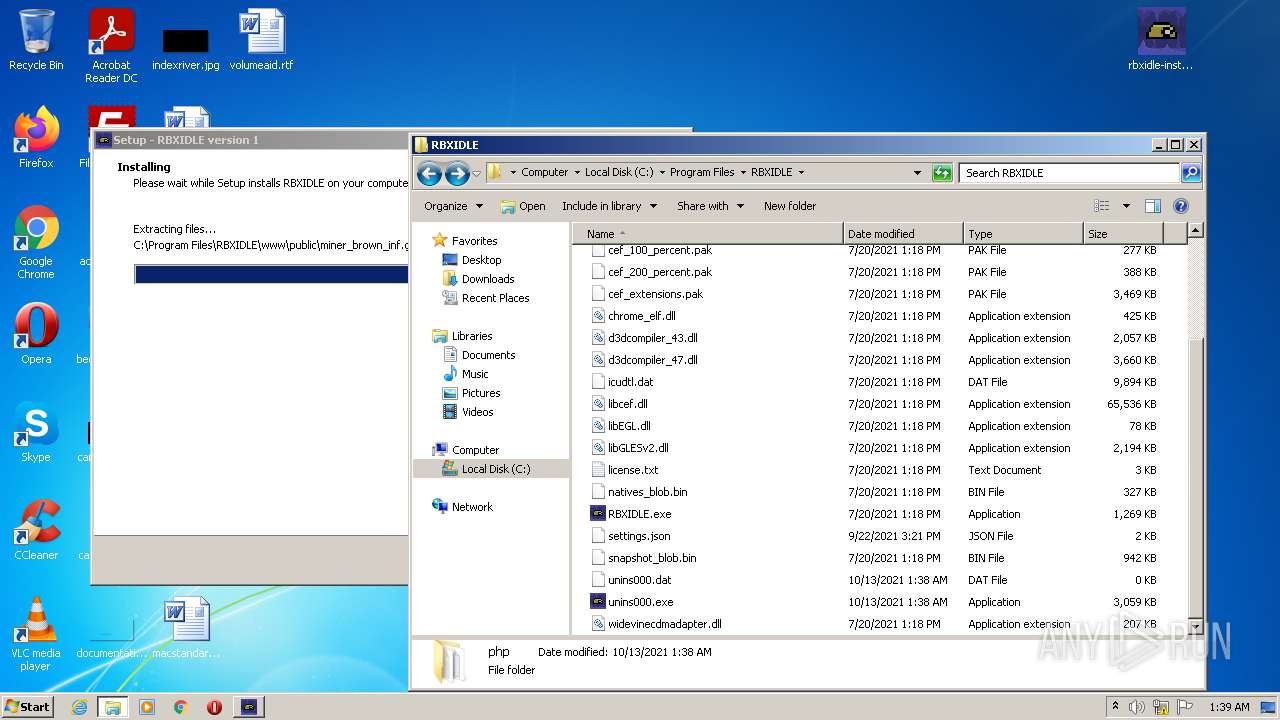Click New folder button
This screenshot has width=1280, height=720.
pyautogui.click(x=790, y=206)
